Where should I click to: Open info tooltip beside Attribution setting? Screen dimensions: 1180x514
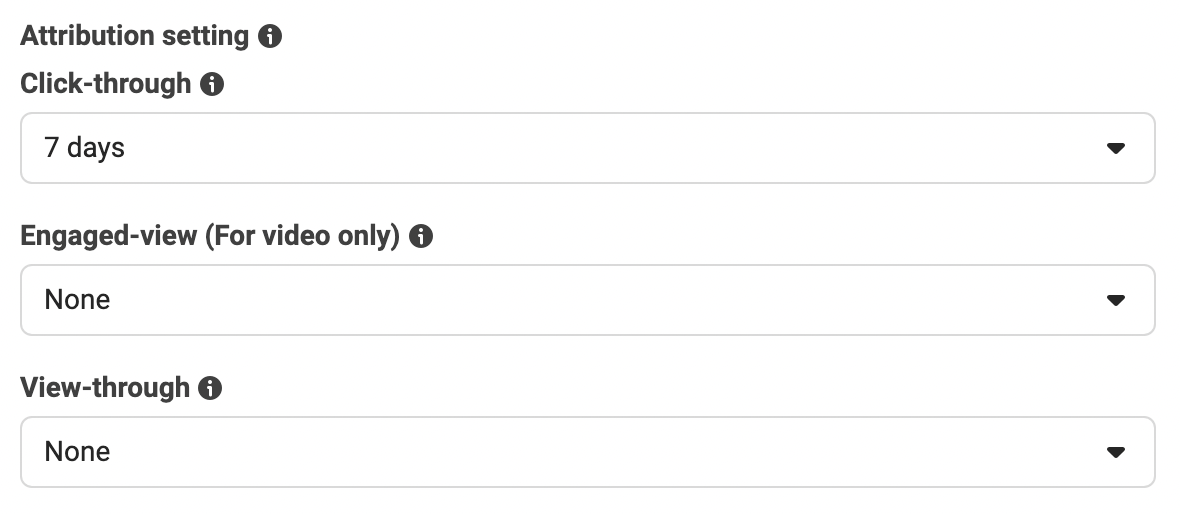269,36
